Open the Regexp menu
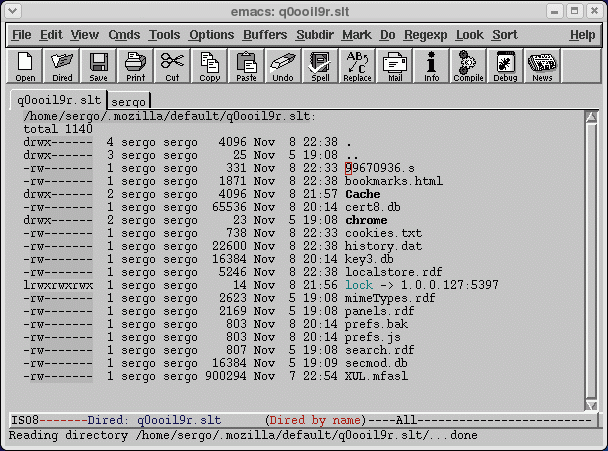Screen dimensions: 608x451 click(x=425, y=35)
